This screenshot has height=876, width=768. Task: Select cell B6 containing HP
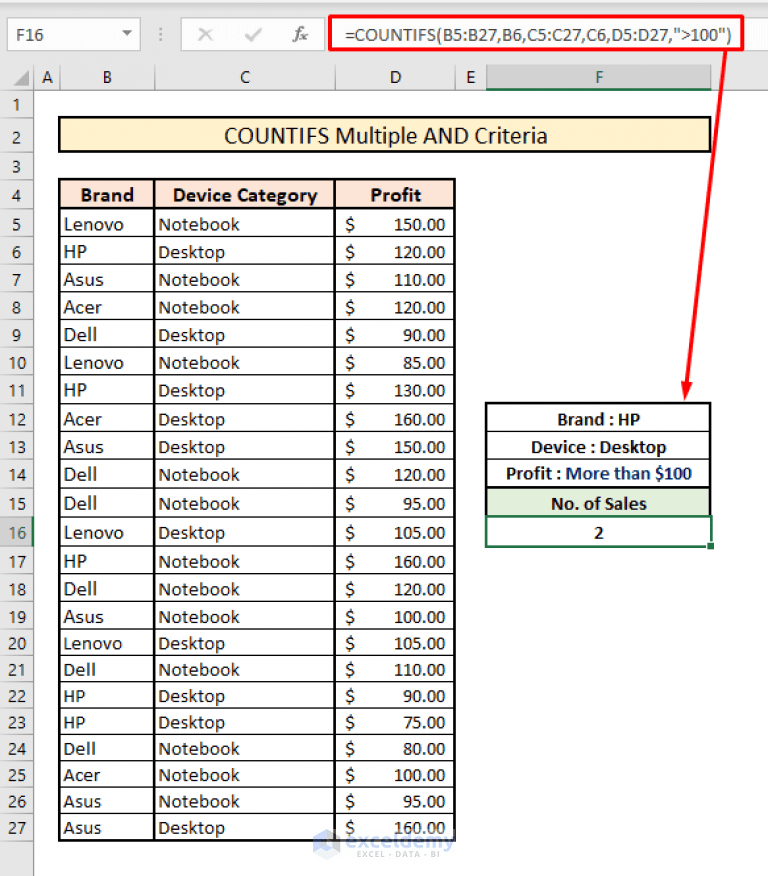pyautogui.click(x=107, y=251)
